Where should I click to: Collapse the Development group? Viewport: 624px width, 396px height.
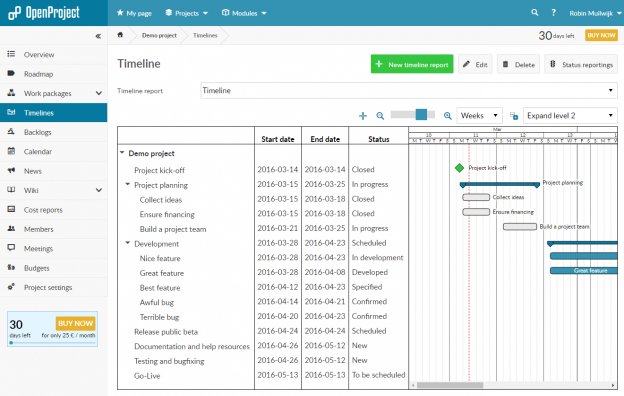pos(128,243)
